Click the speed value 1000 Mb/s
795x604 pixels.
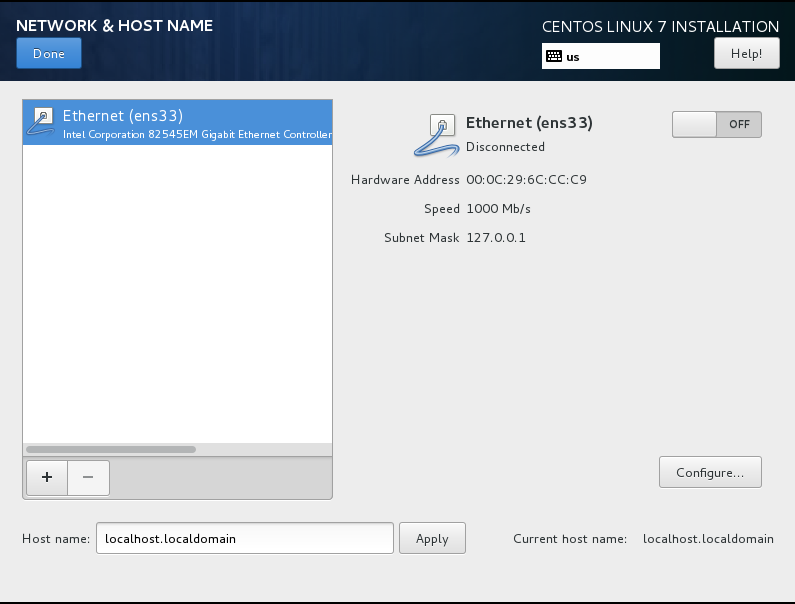coord(498,209)
